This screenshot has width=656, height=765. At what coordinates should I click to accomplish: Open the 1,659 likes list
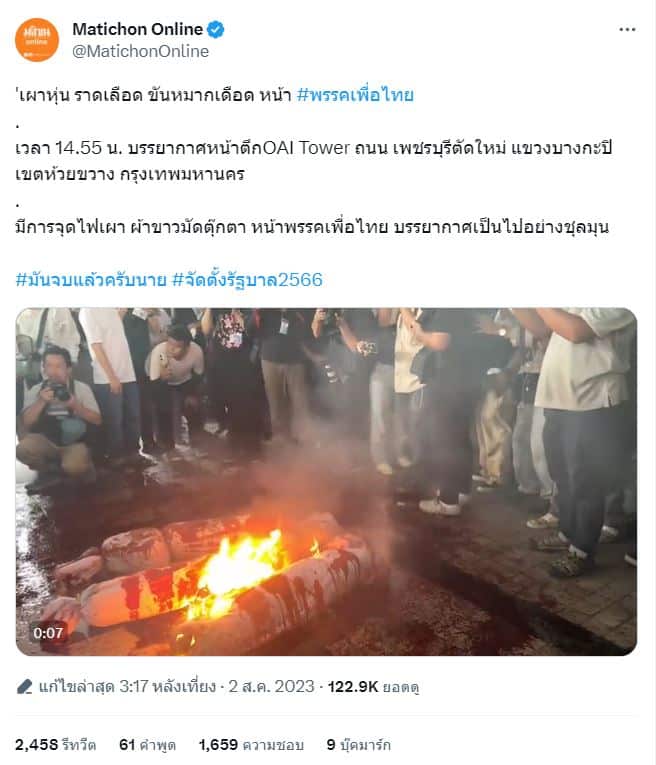pyautogui.click(x=251, y=745)
